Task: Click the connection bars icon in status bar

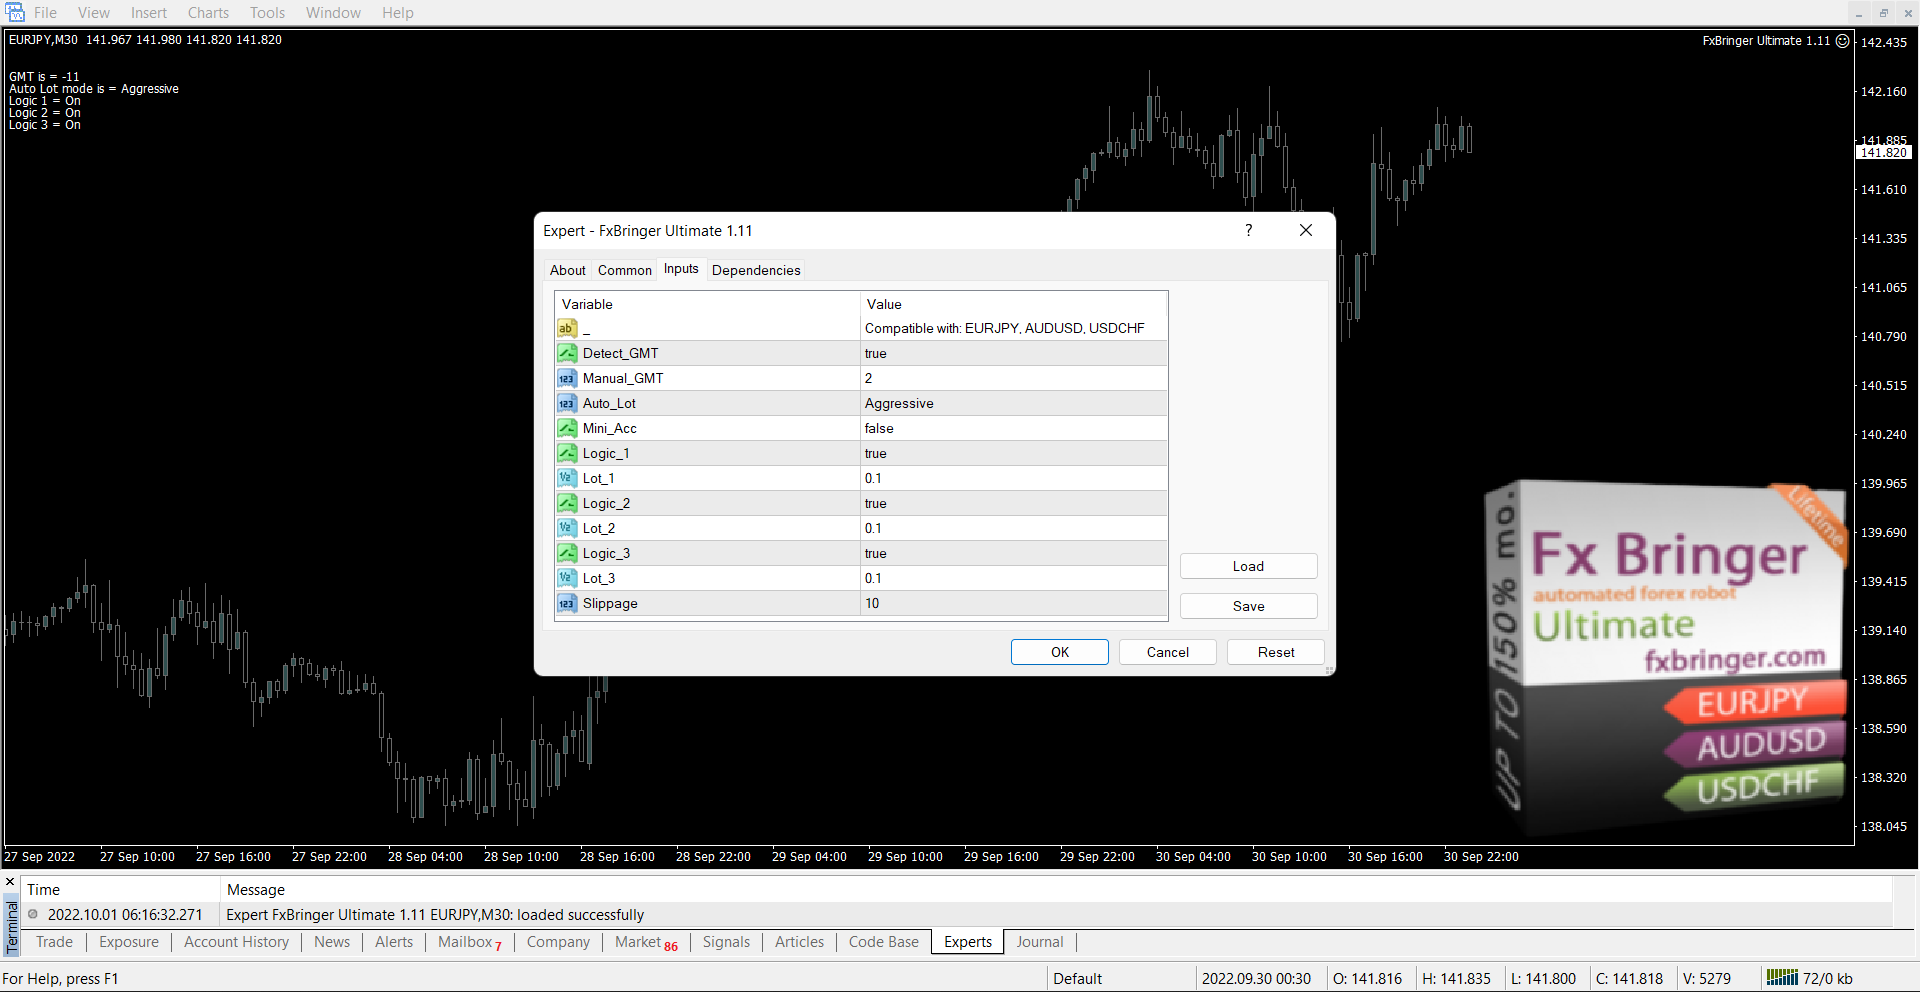Action: point(1782,977)
